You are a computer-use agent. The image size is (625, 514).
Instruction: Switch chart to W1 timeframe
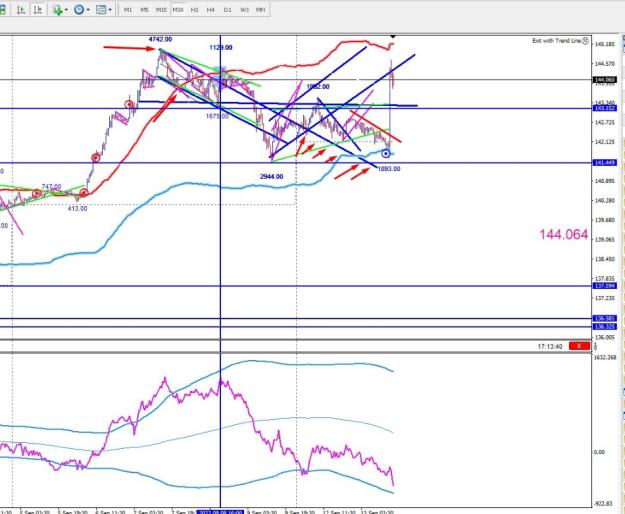[x=244, y=10]
